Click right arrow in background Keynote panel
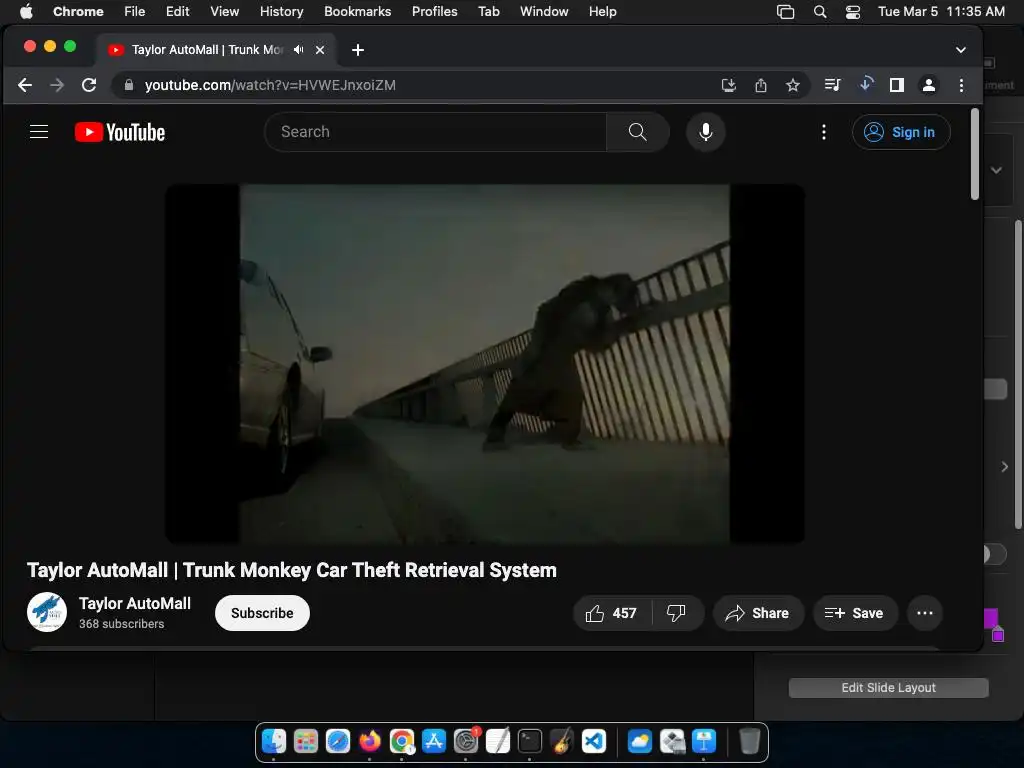This screenshot has height=768, width=1024. point(1004,466)
